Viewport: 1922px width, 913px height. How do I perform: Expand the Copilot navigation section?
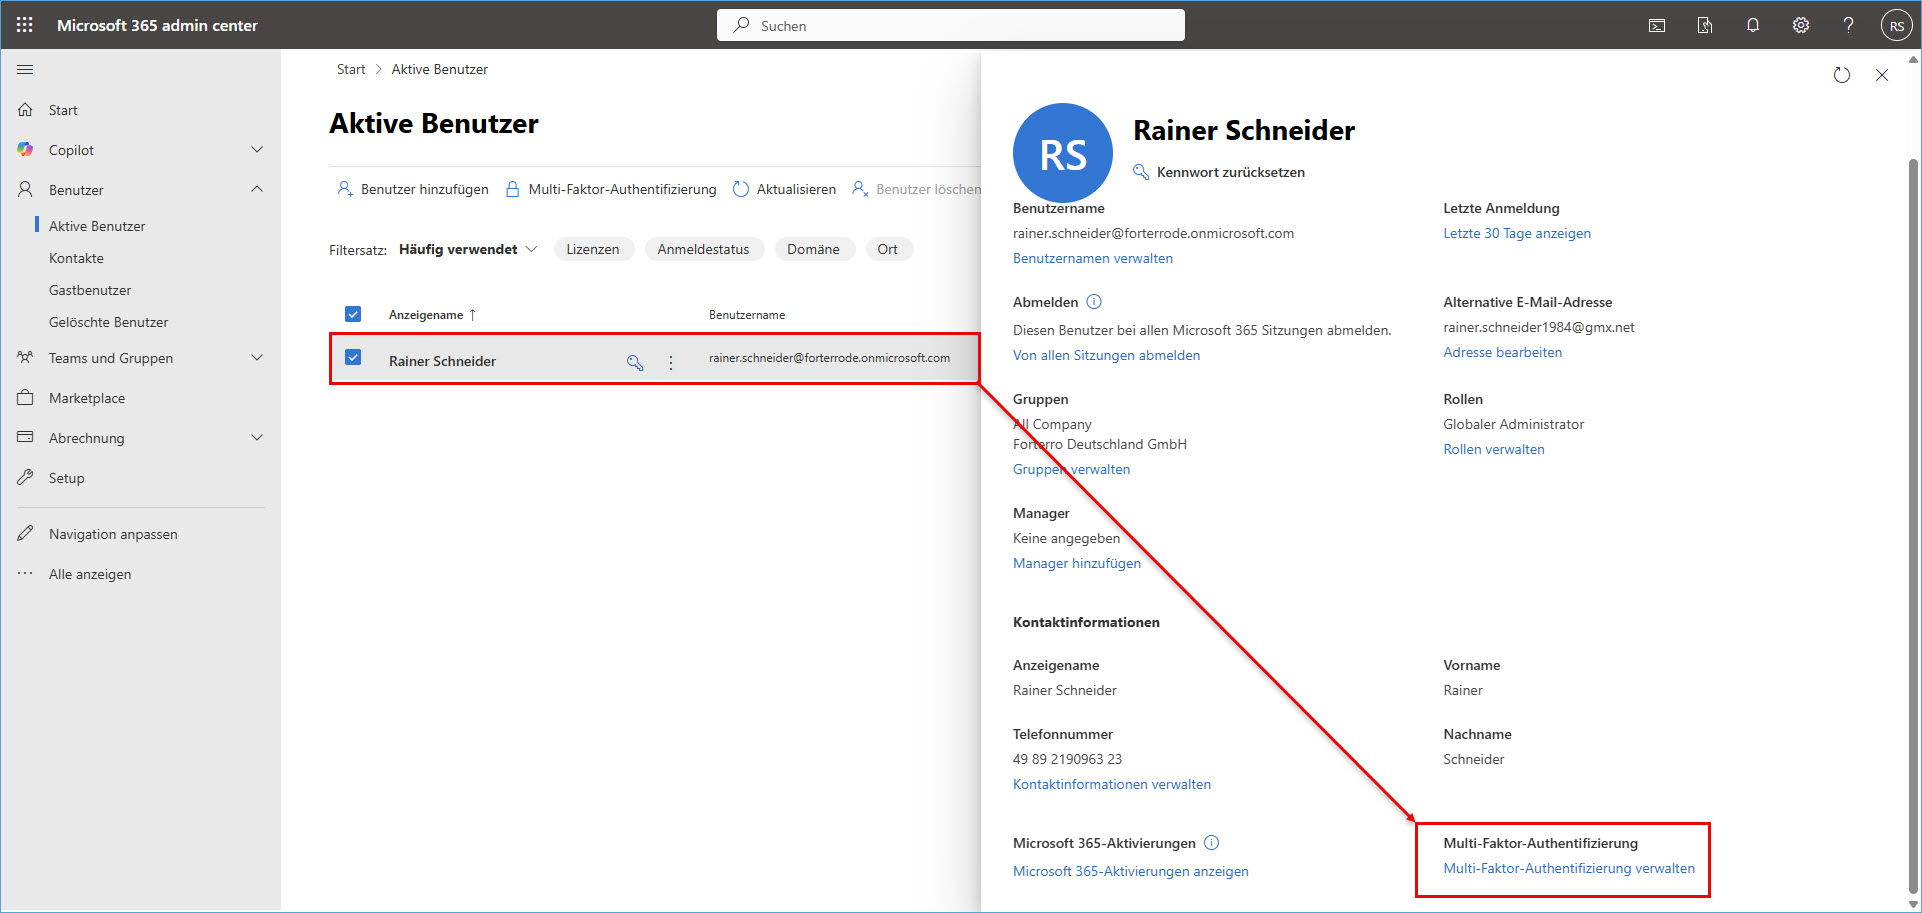(257, 150)
